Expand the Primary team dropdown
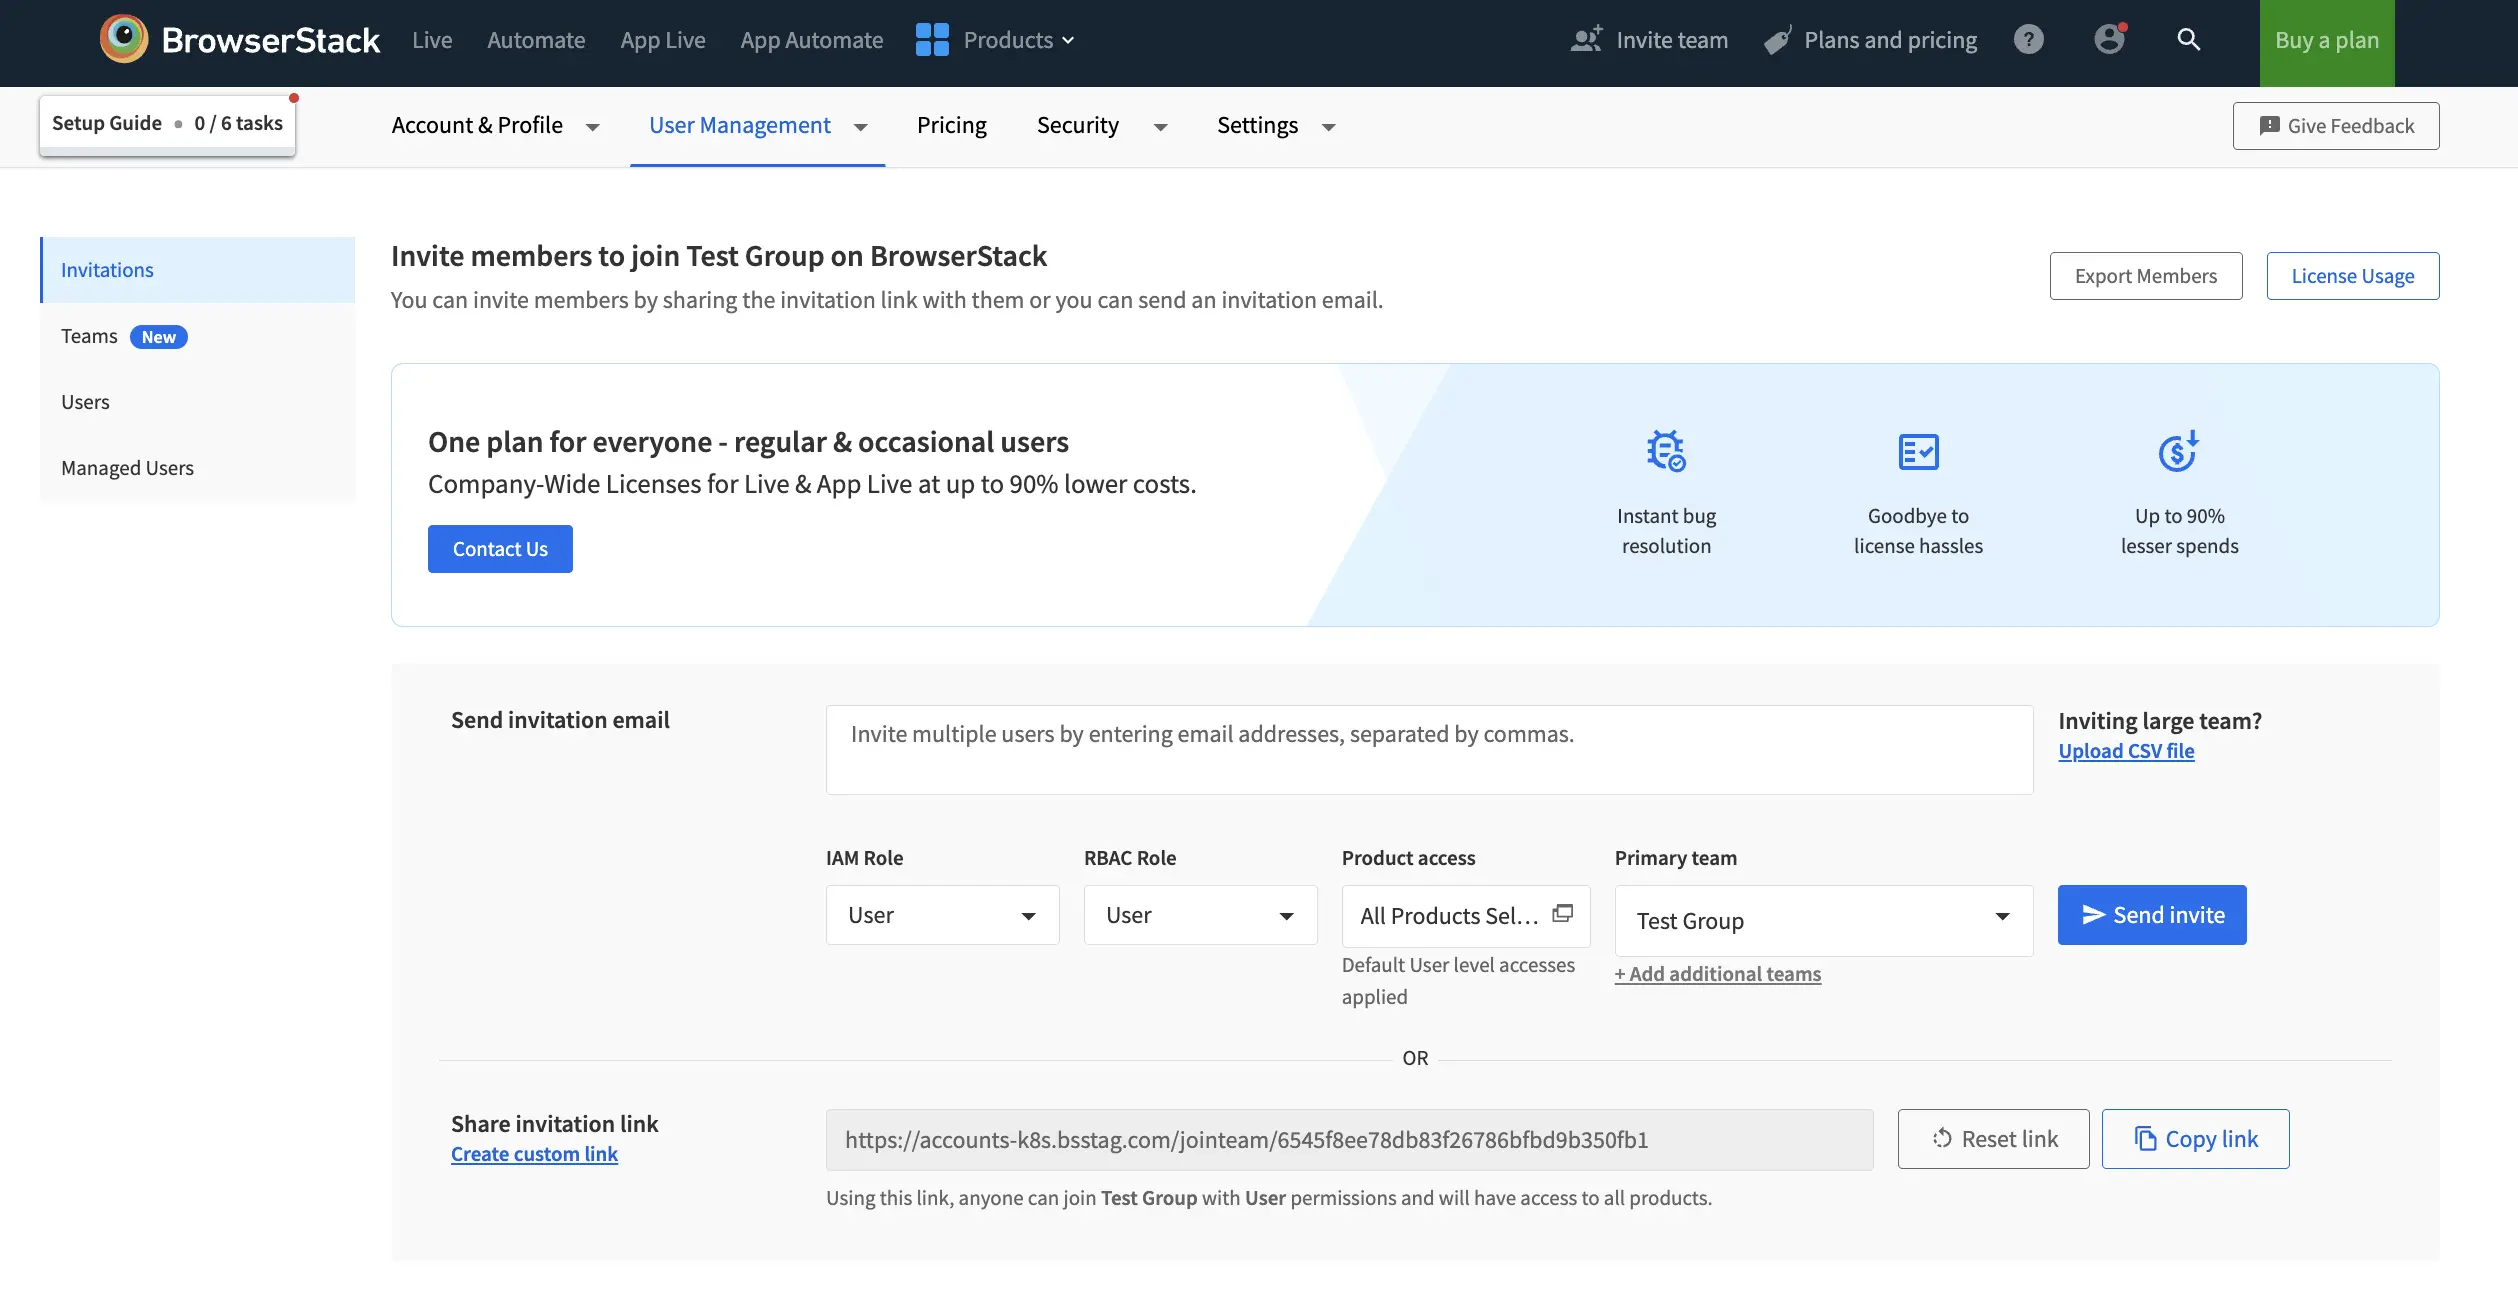This screenshot has height=1306, width=2518. point(1822,920)
